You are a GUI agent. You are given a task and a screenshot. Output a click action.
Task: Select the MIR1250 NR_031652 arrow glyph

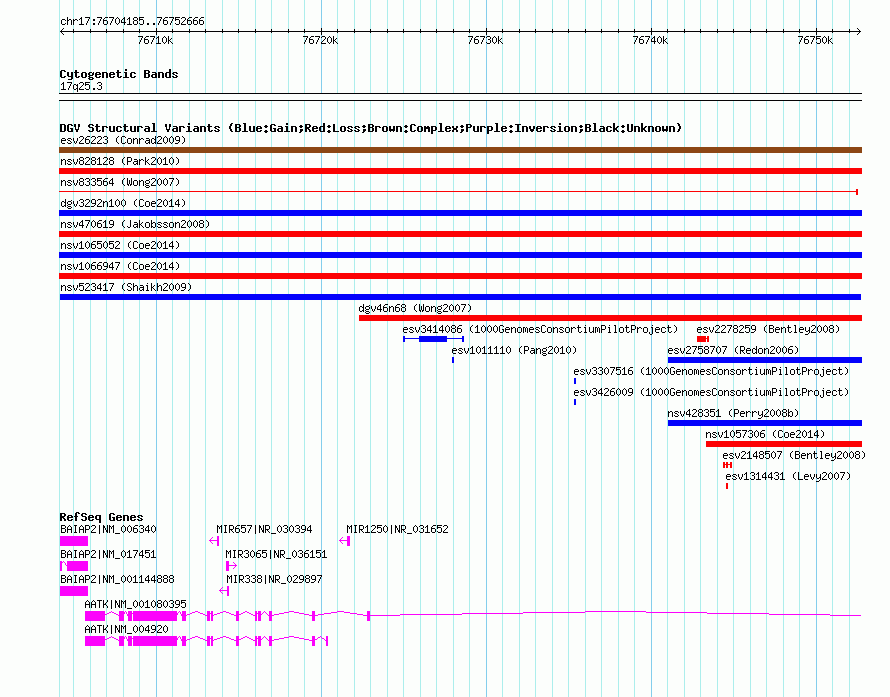pyautogui.click(x=345, y=541)
